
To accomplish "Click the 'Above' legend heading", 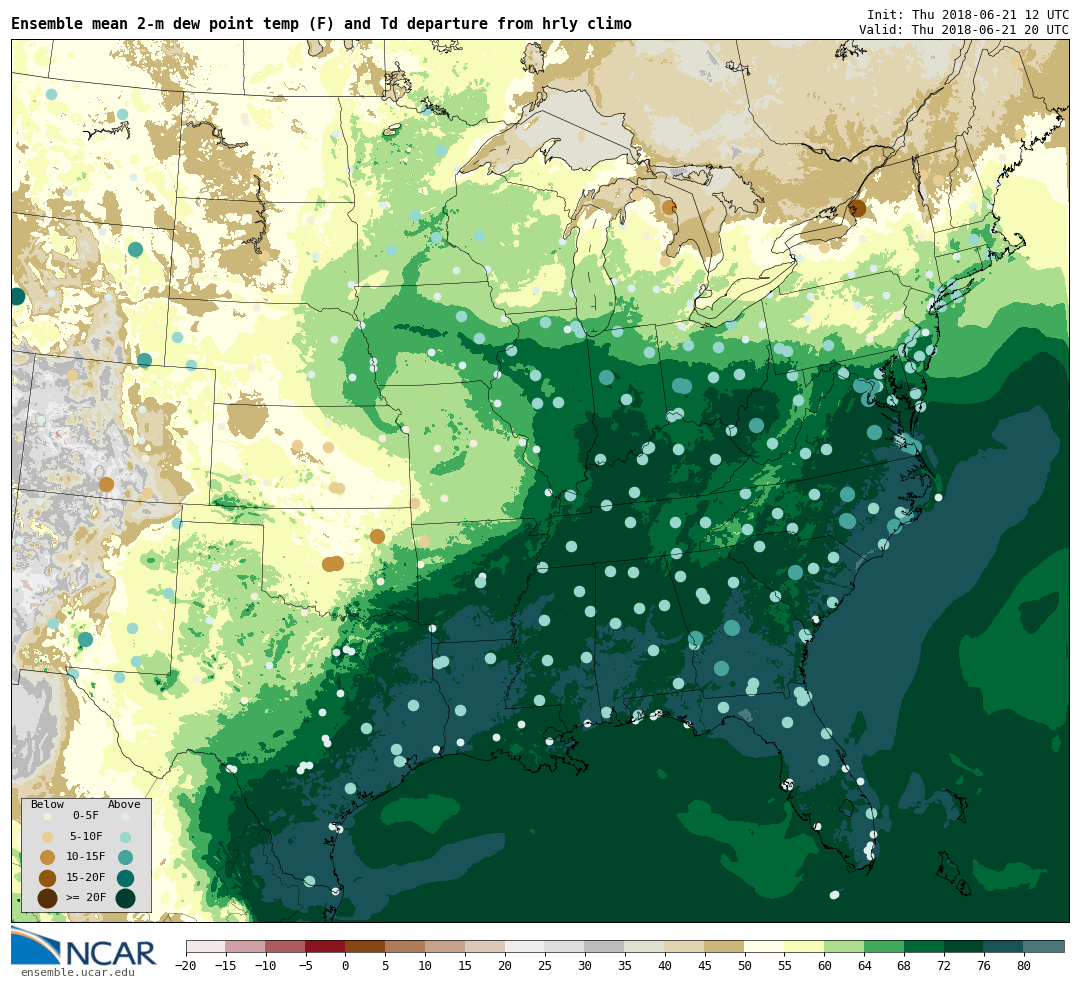I will [x=124, y=804].
